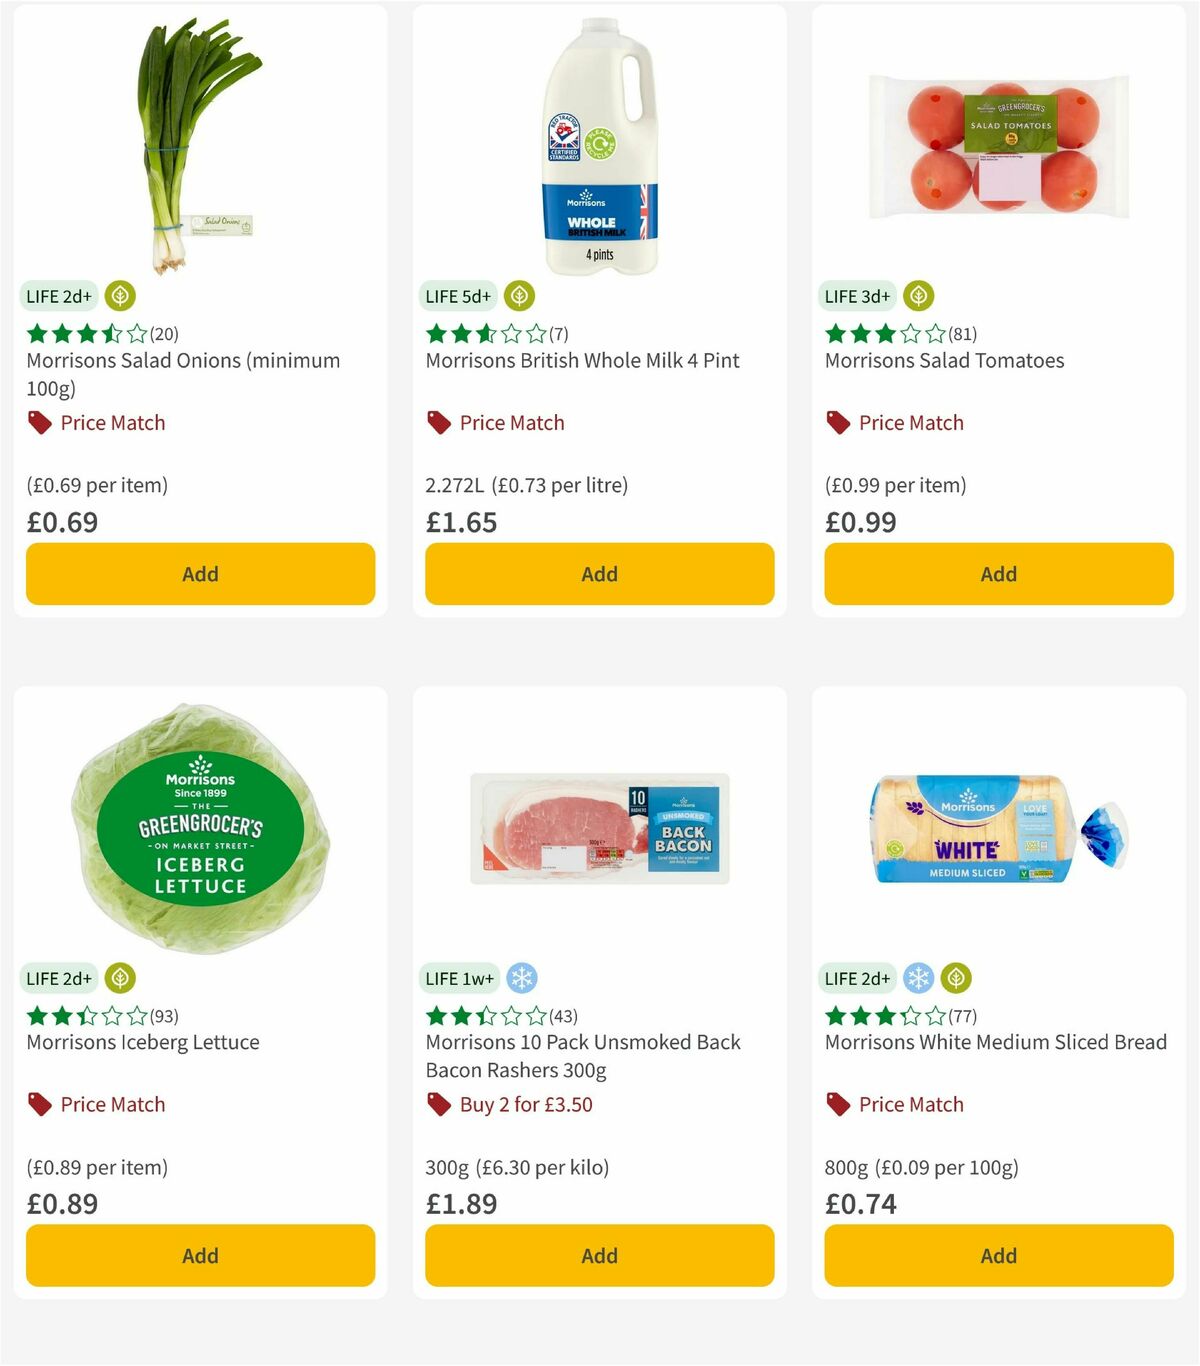Expand reviews for bacon via (43) rating count
Viewport: 1200px width, 1366px height.
pos(562,1016)
